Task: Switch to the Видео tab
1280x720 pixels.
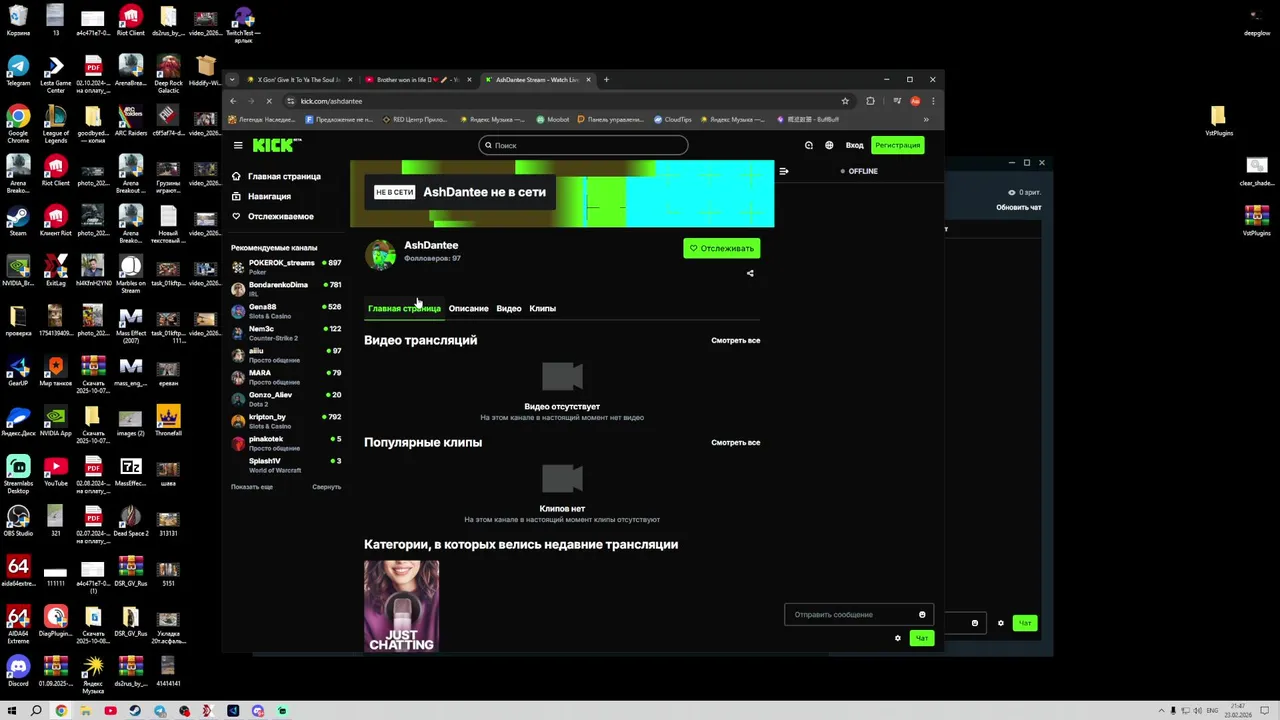Action: [x=509, y=308]
